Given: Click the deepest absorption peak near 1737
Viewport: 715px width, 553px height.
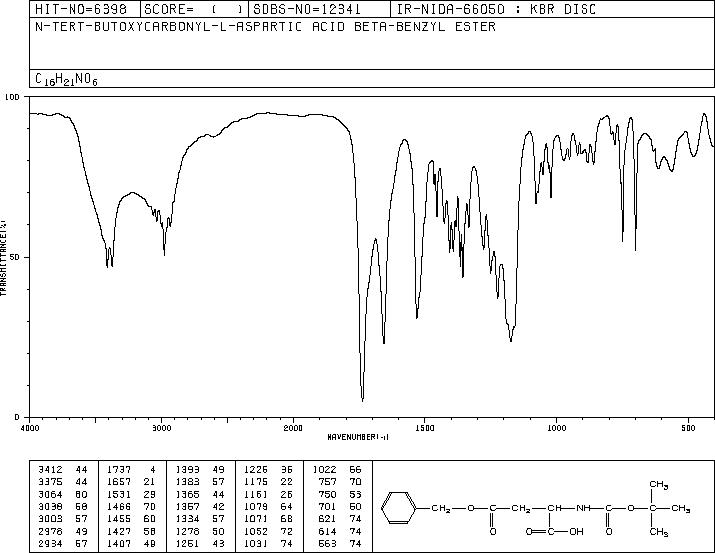Looking at the screenshot, I should (x=363, y=399).
